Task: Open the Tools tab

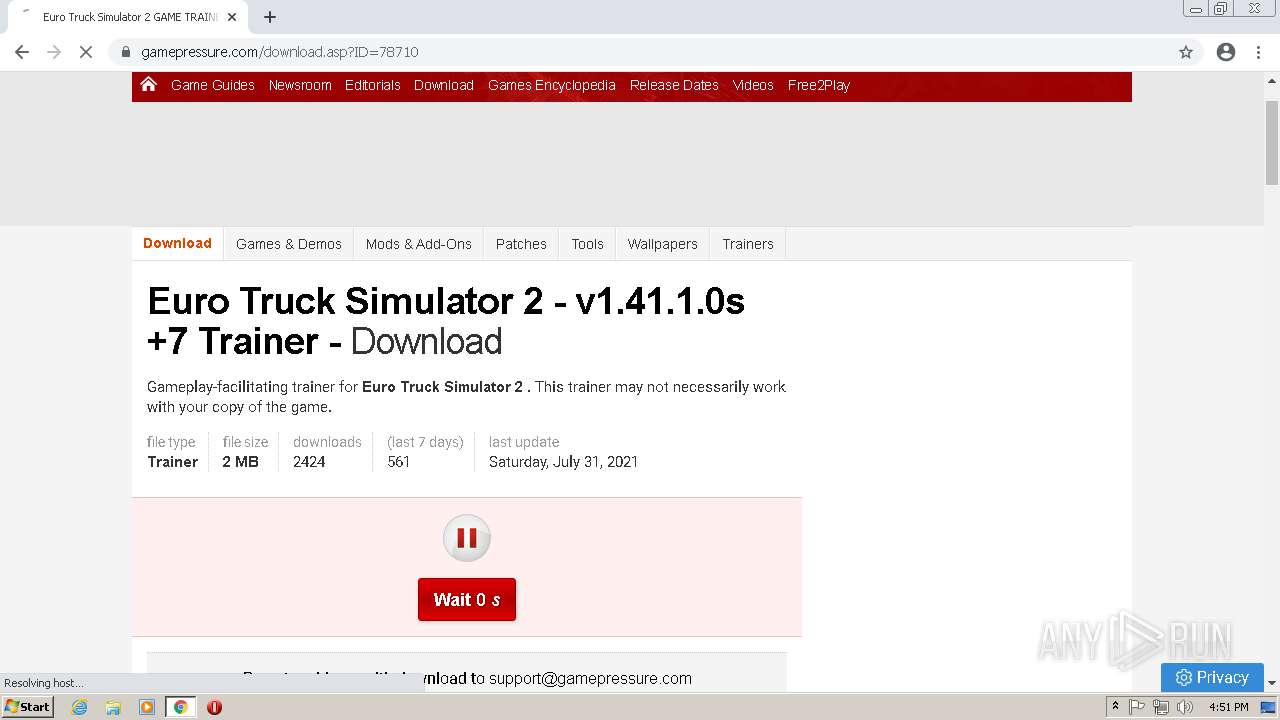Action: click(x=588, y=244)
